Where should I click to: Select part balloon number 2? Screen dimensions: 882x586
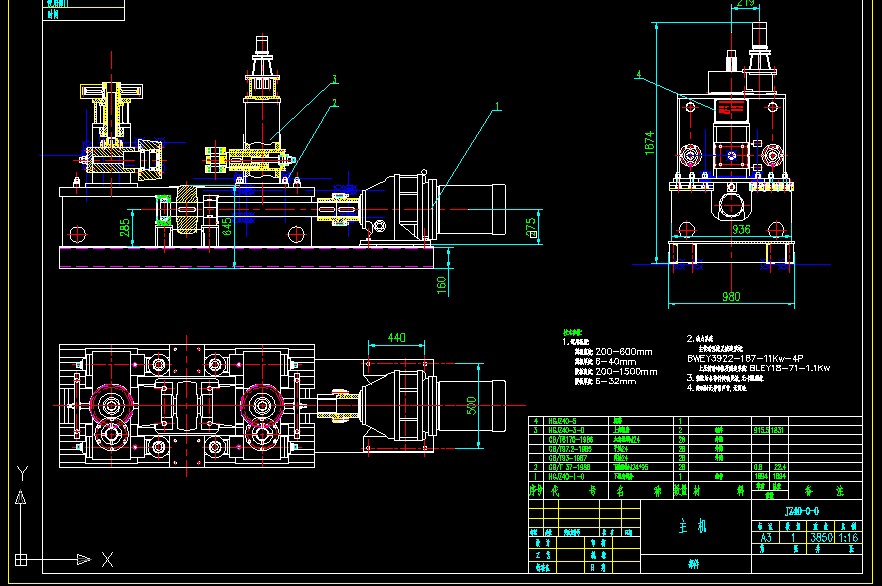(335, 102)
